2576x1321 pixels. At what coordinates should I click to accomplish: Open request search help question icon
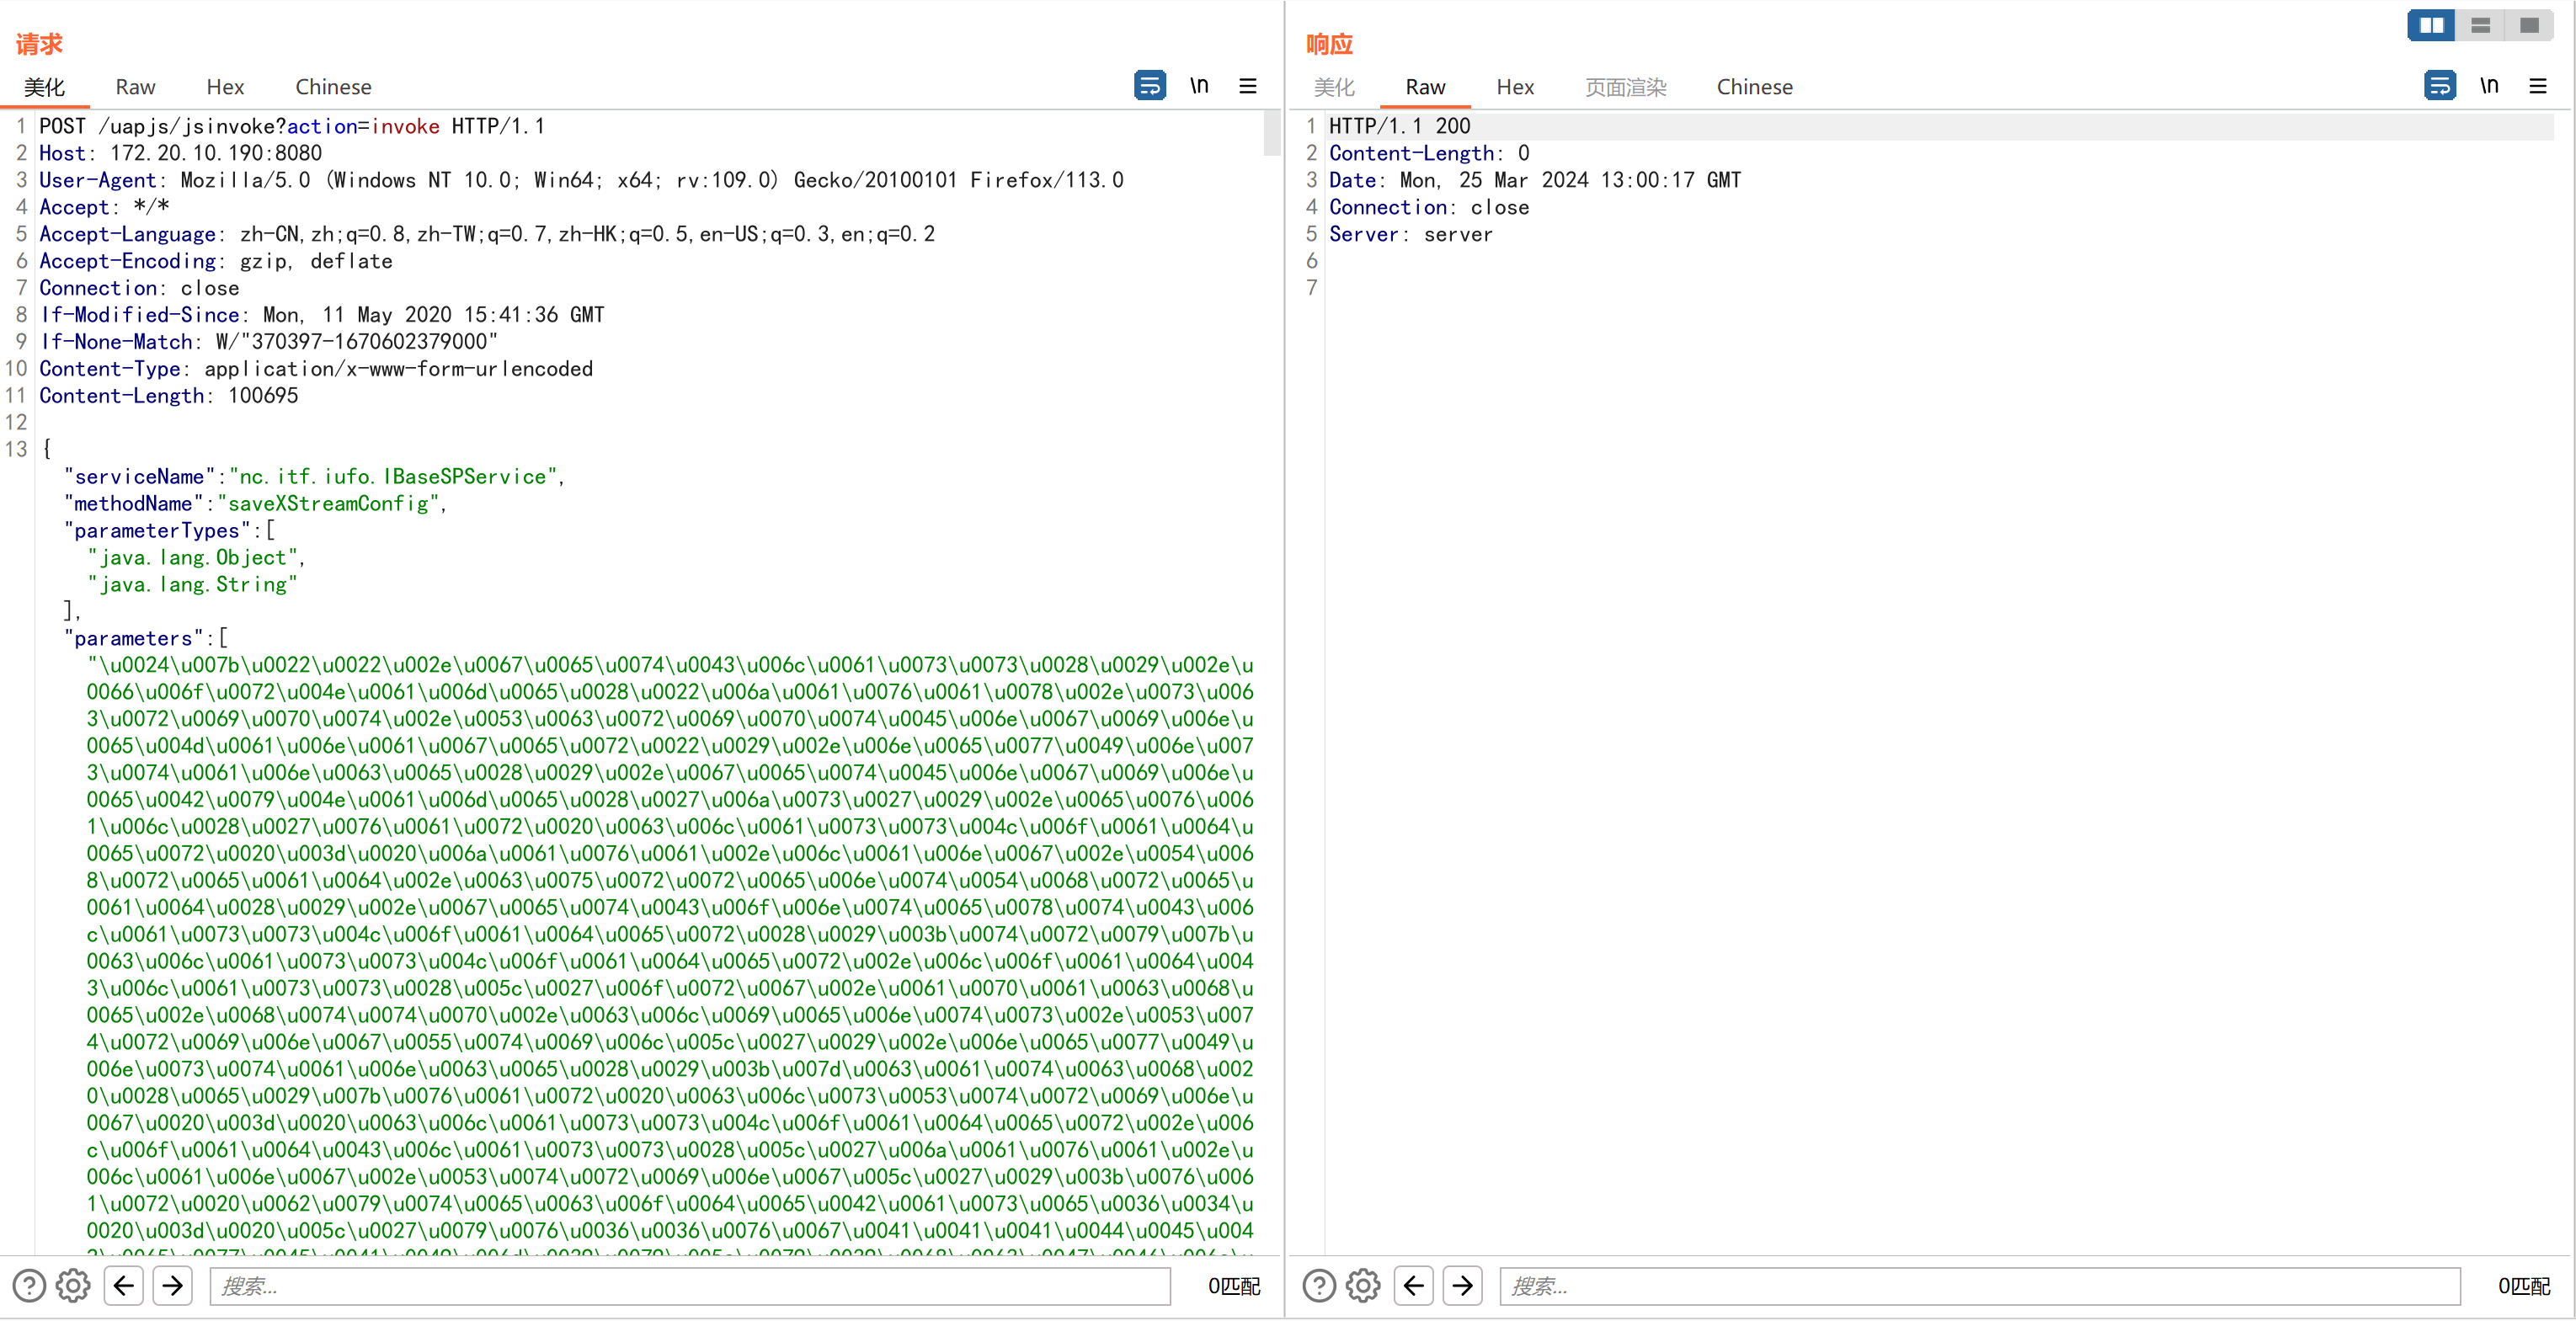coord(29,1285)
